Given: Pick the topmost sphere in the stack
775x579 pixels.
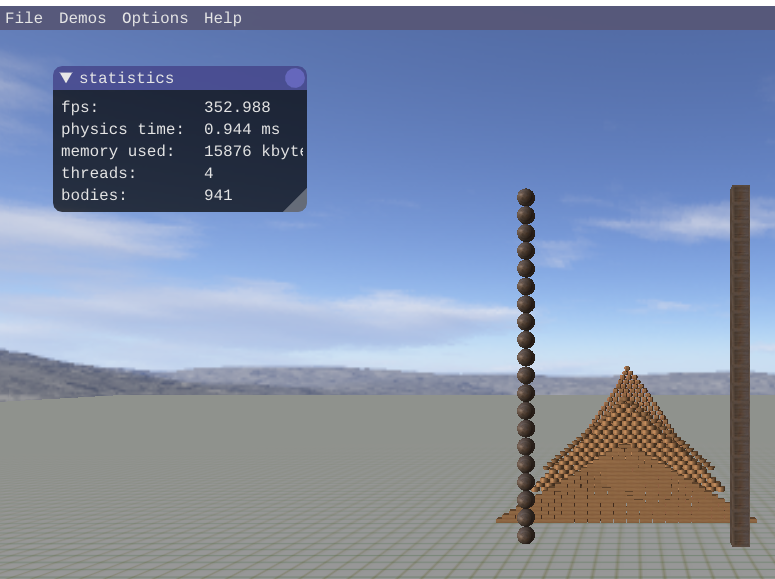Looking at the screenshot, I should coord(526,197).
